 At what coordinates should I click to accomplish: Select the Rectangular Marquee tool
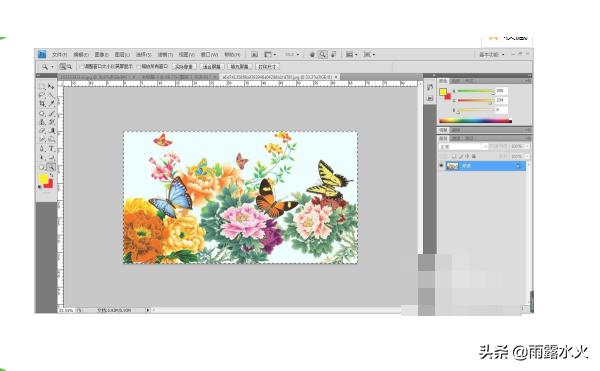pos(41,86)
